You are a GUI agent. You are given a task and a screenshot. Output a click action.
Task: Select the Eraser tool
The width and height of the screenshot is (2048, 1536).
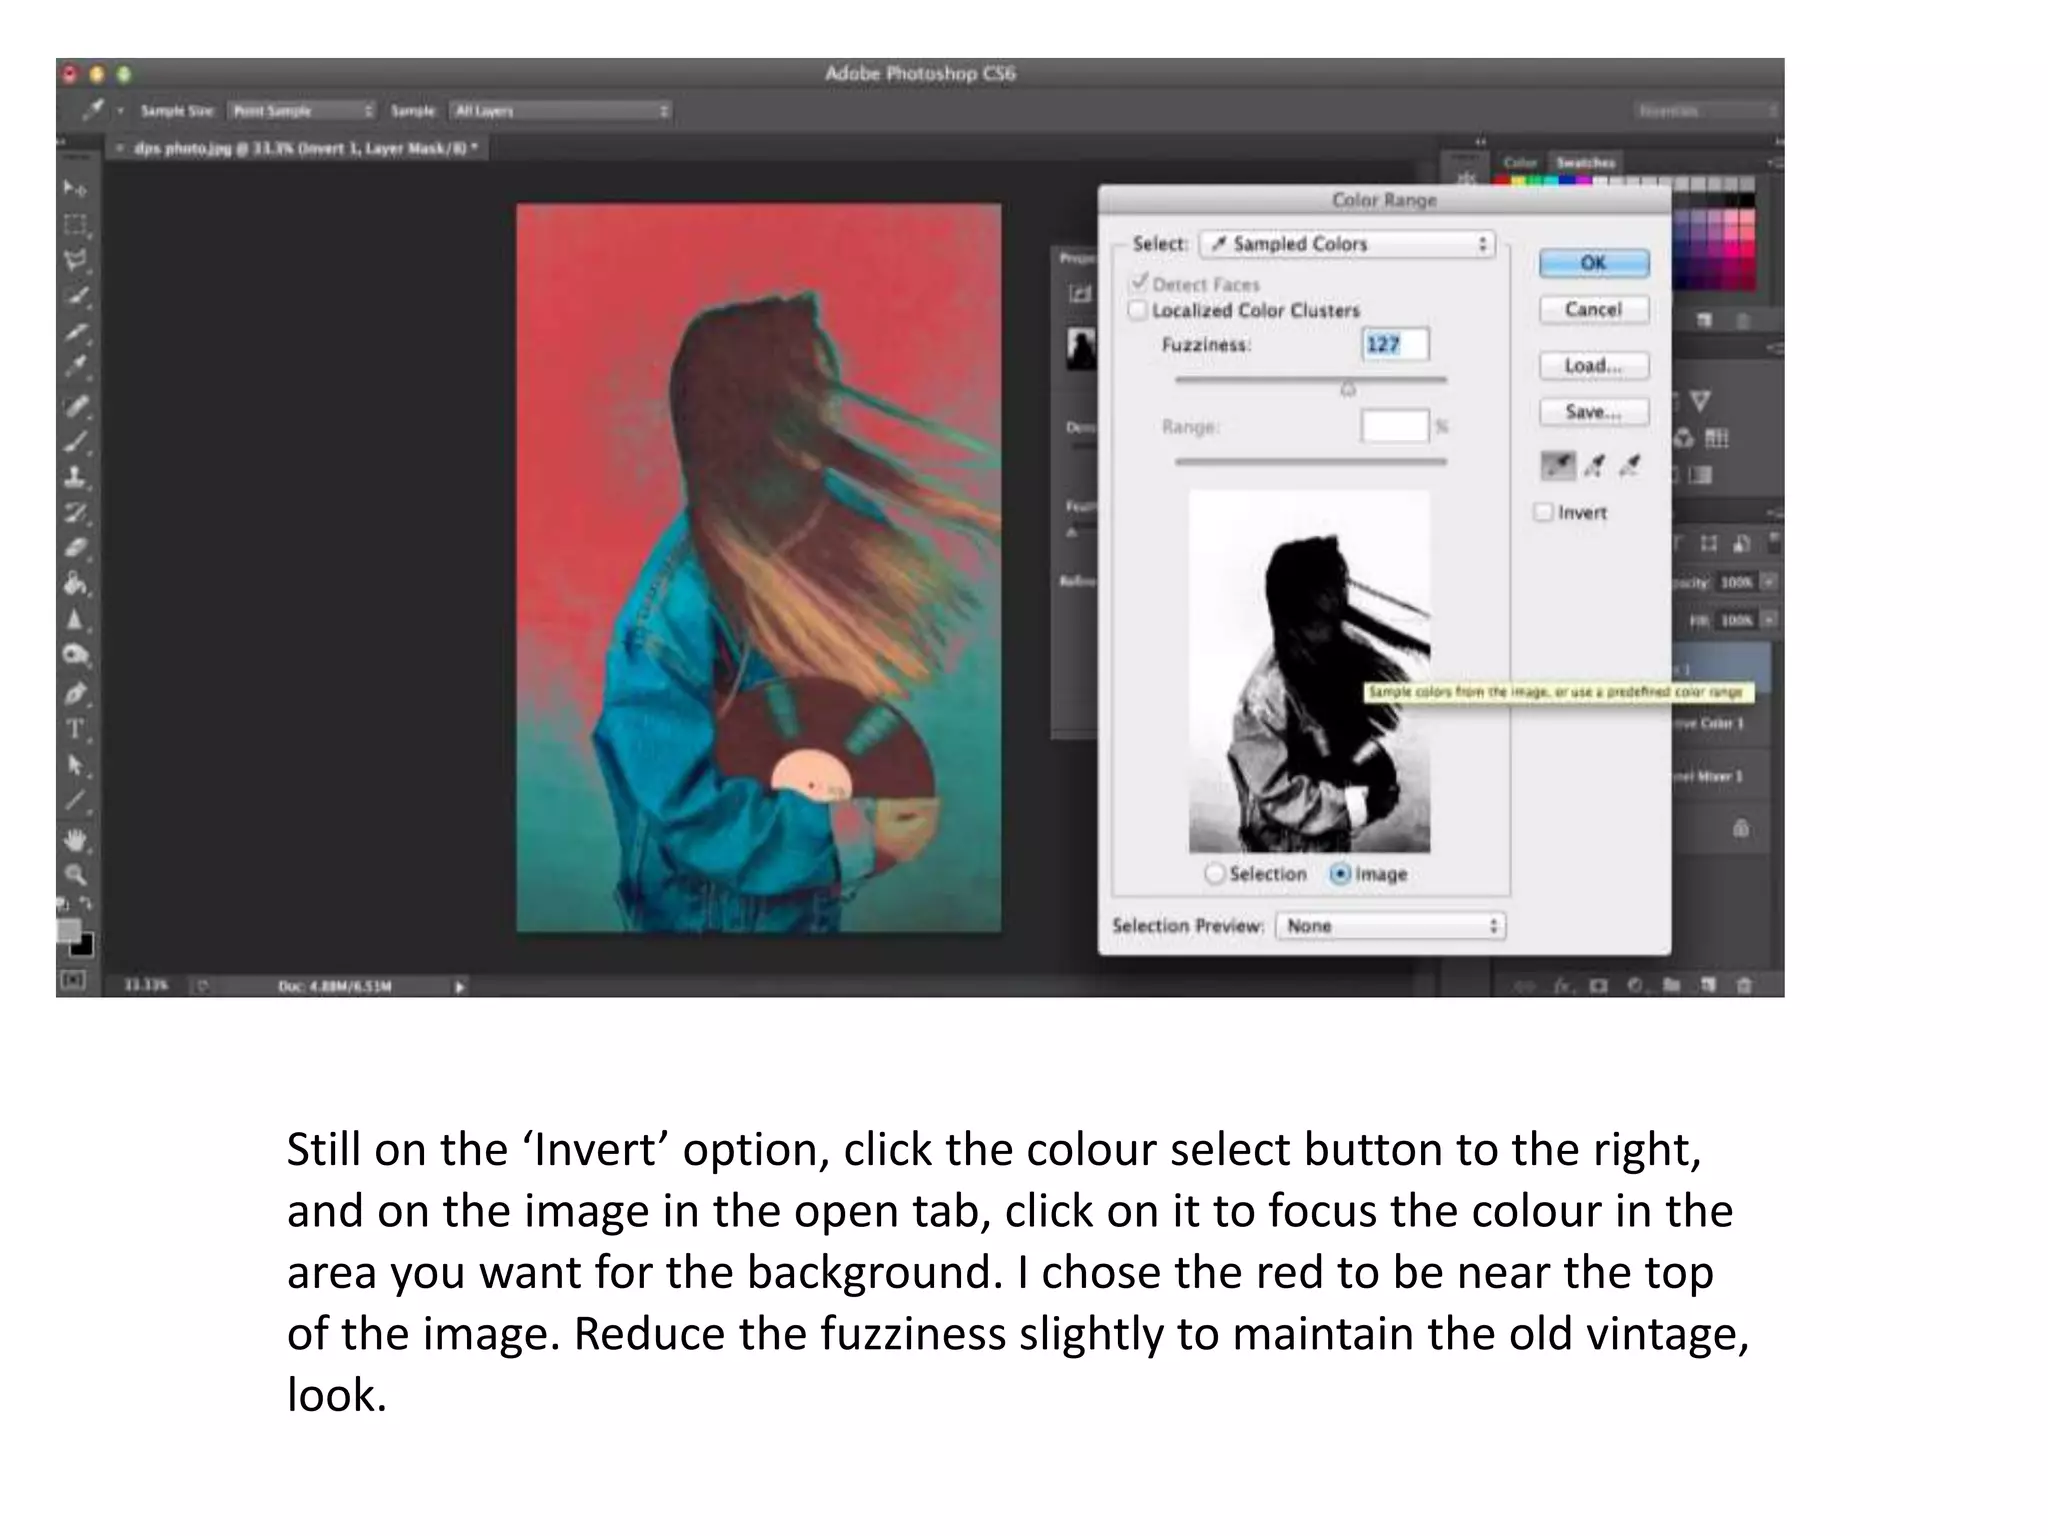tap(77, 548)
